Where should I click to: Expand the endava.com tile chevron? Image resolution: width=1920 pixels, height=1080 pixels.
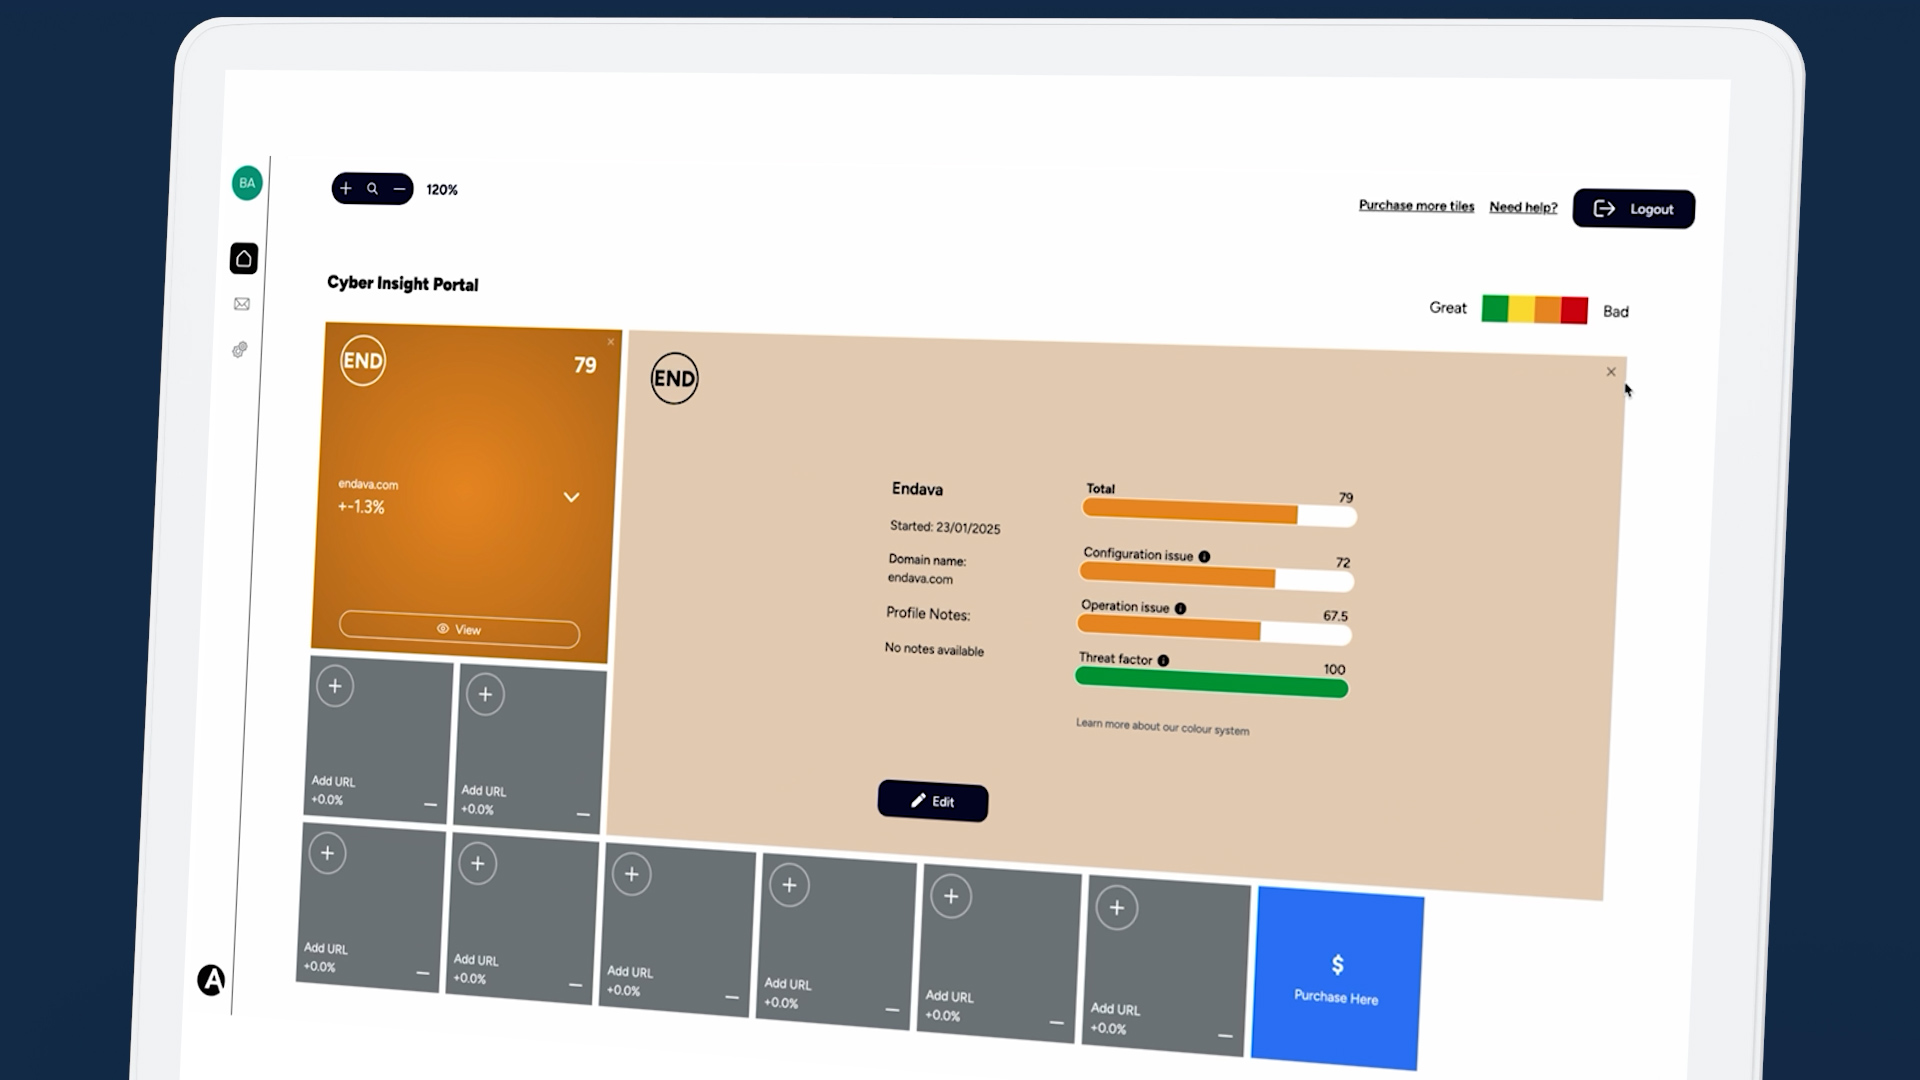coord(571,497)
